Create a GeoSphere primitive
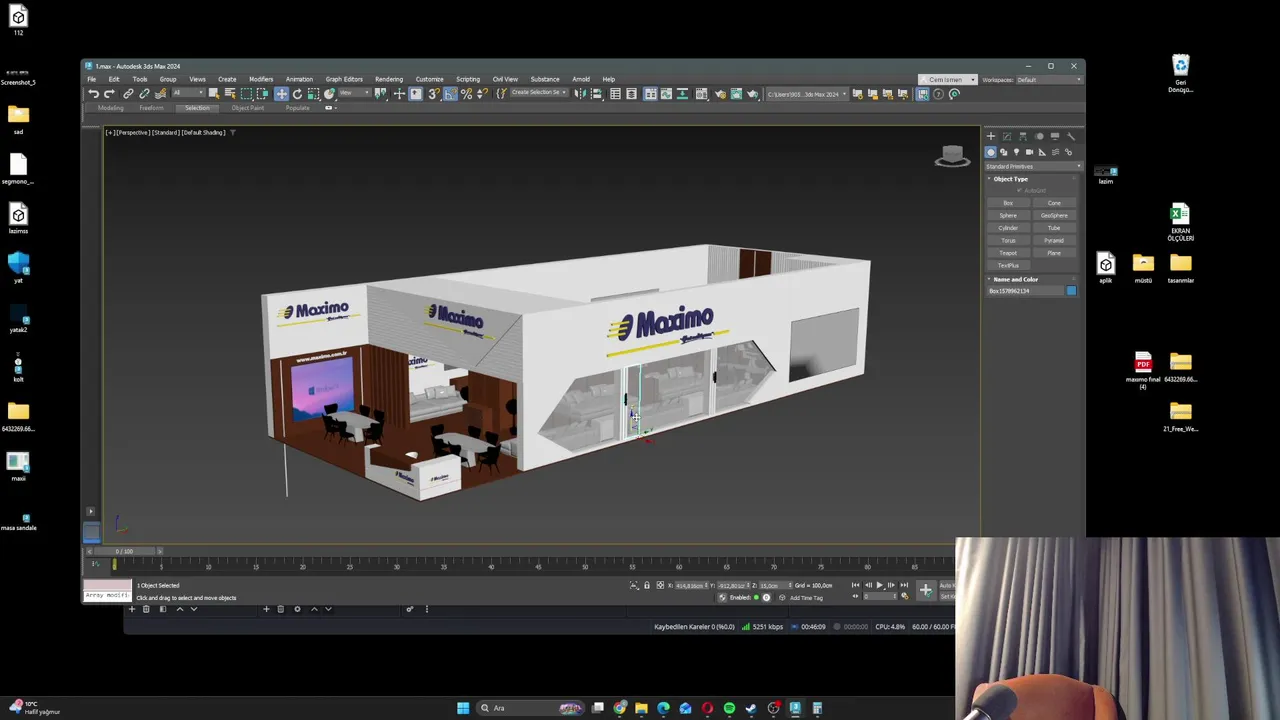The image size is (1280, 720). pyautogui.click(x=1054, y=215)
